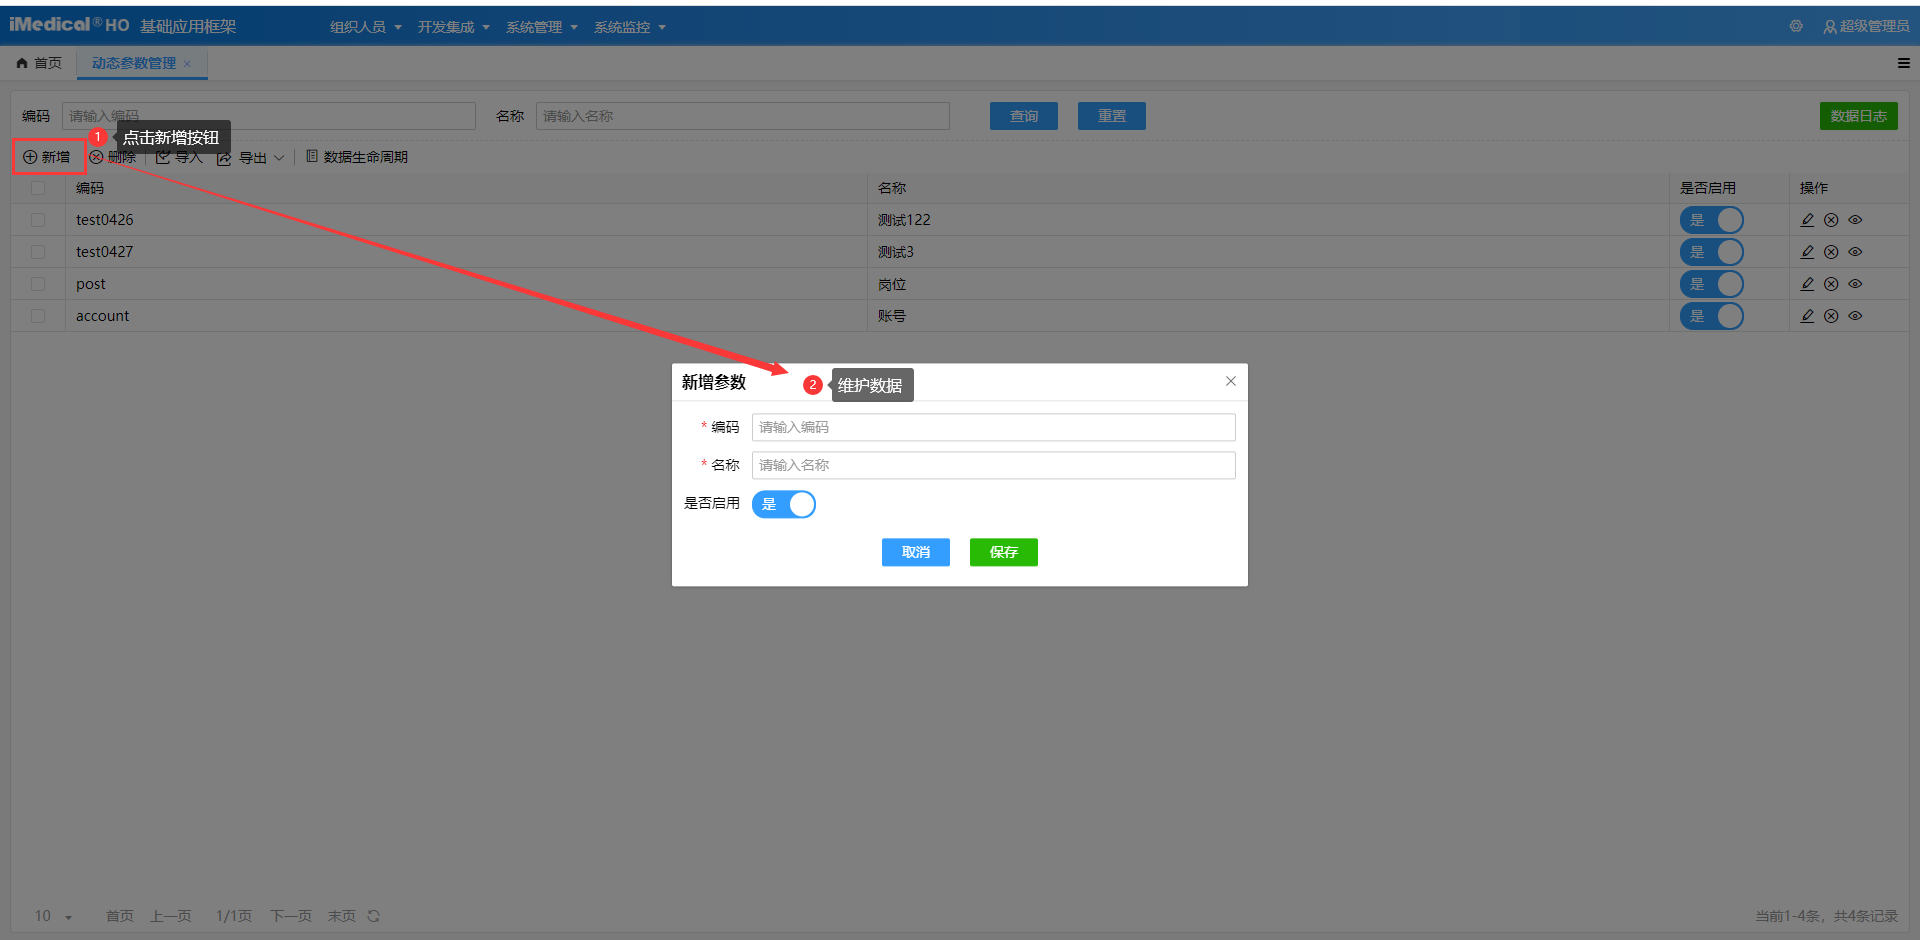This screenshot has width=1920, height=940.
Task: Click the blue 取消 button
Action: (x=915, y=552)
